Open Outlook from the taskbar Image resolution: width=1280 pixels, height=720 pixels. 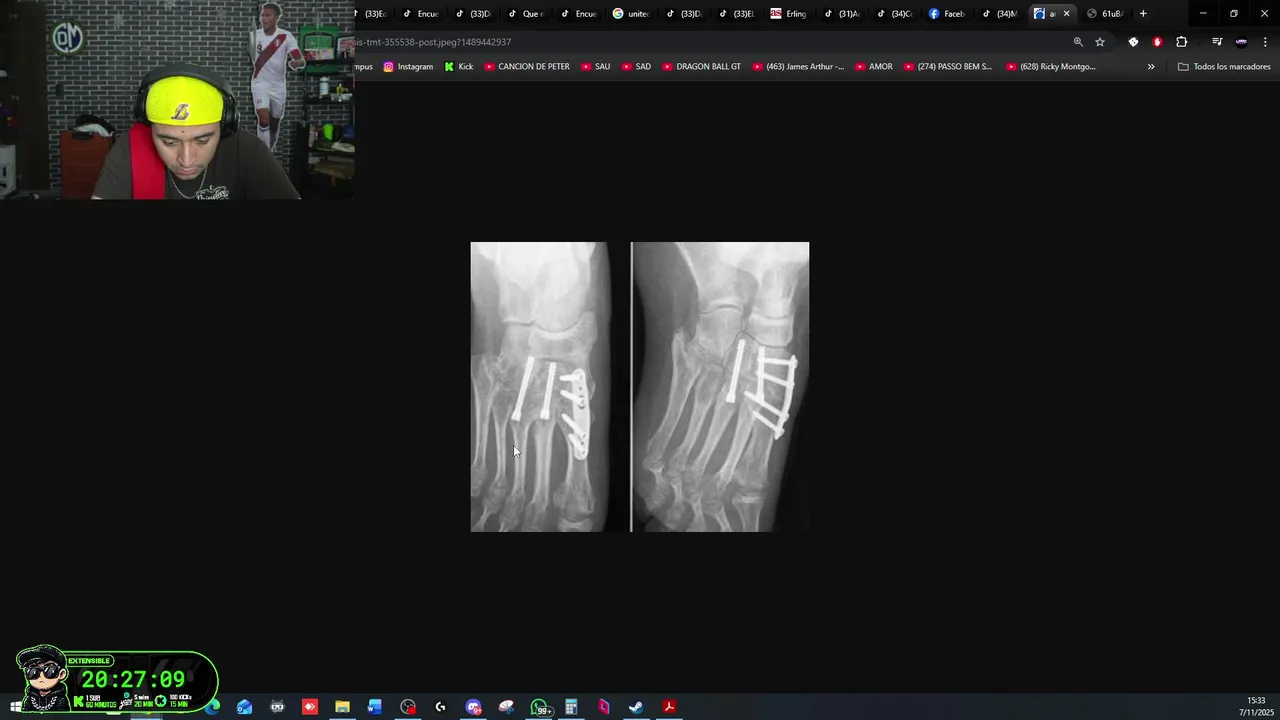pyautogui.click(x=245, y=707)
